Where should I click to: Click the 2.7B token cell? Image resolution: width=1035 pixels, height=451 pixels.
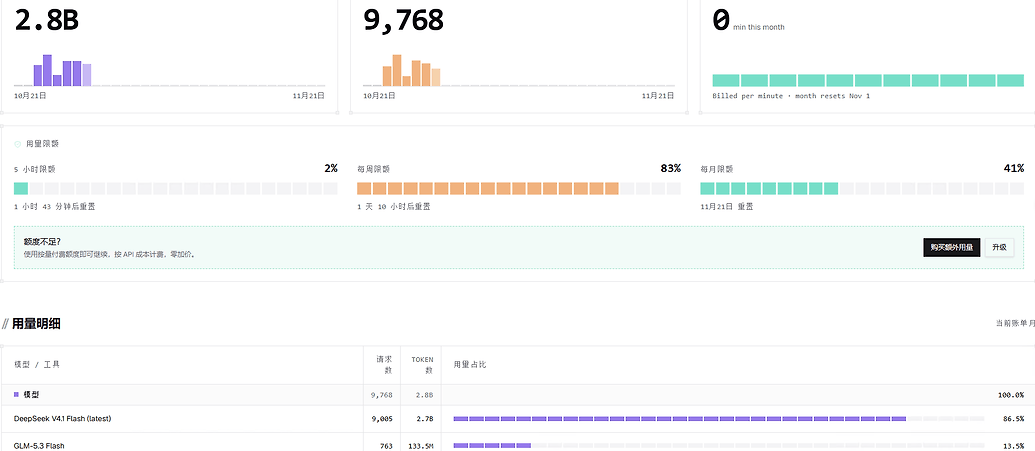coord(425,419)
